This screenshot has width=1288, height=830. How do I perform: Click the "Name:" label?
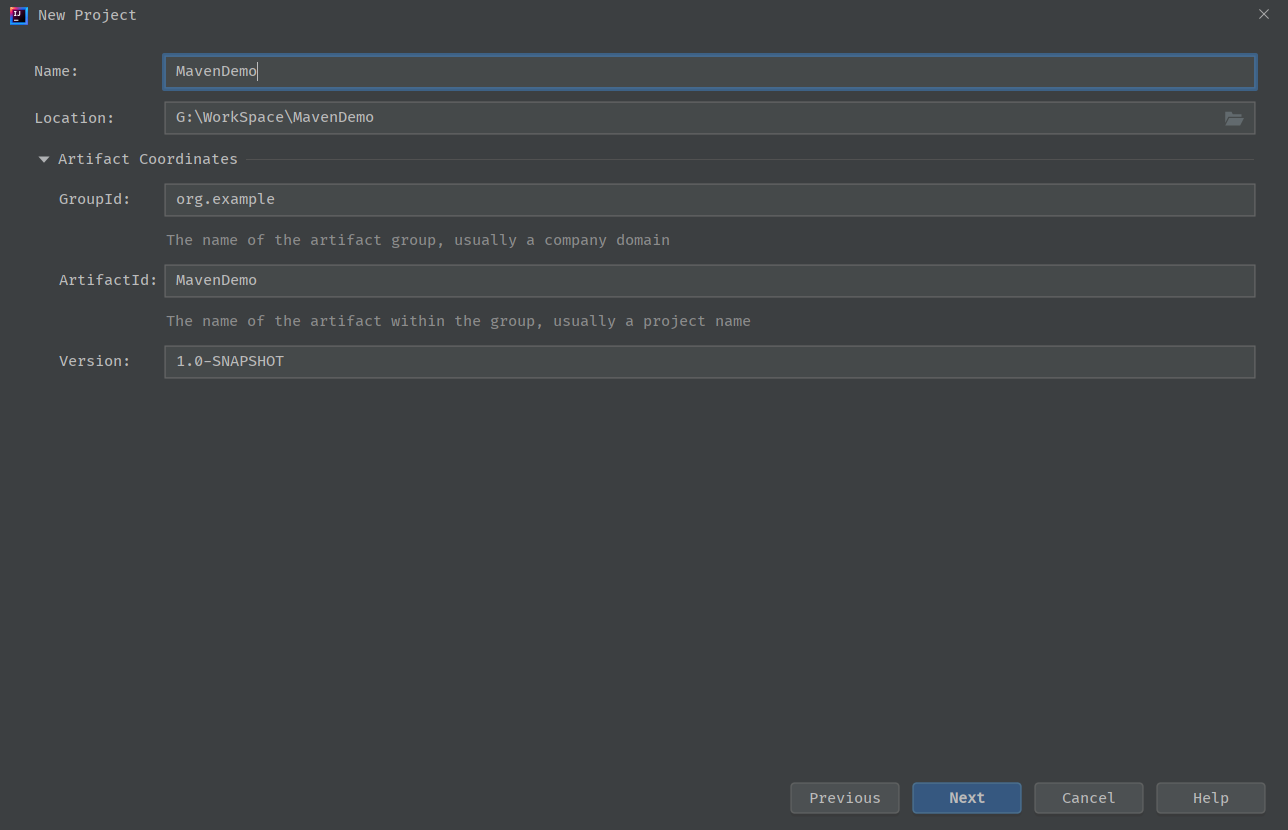[56, 72]
